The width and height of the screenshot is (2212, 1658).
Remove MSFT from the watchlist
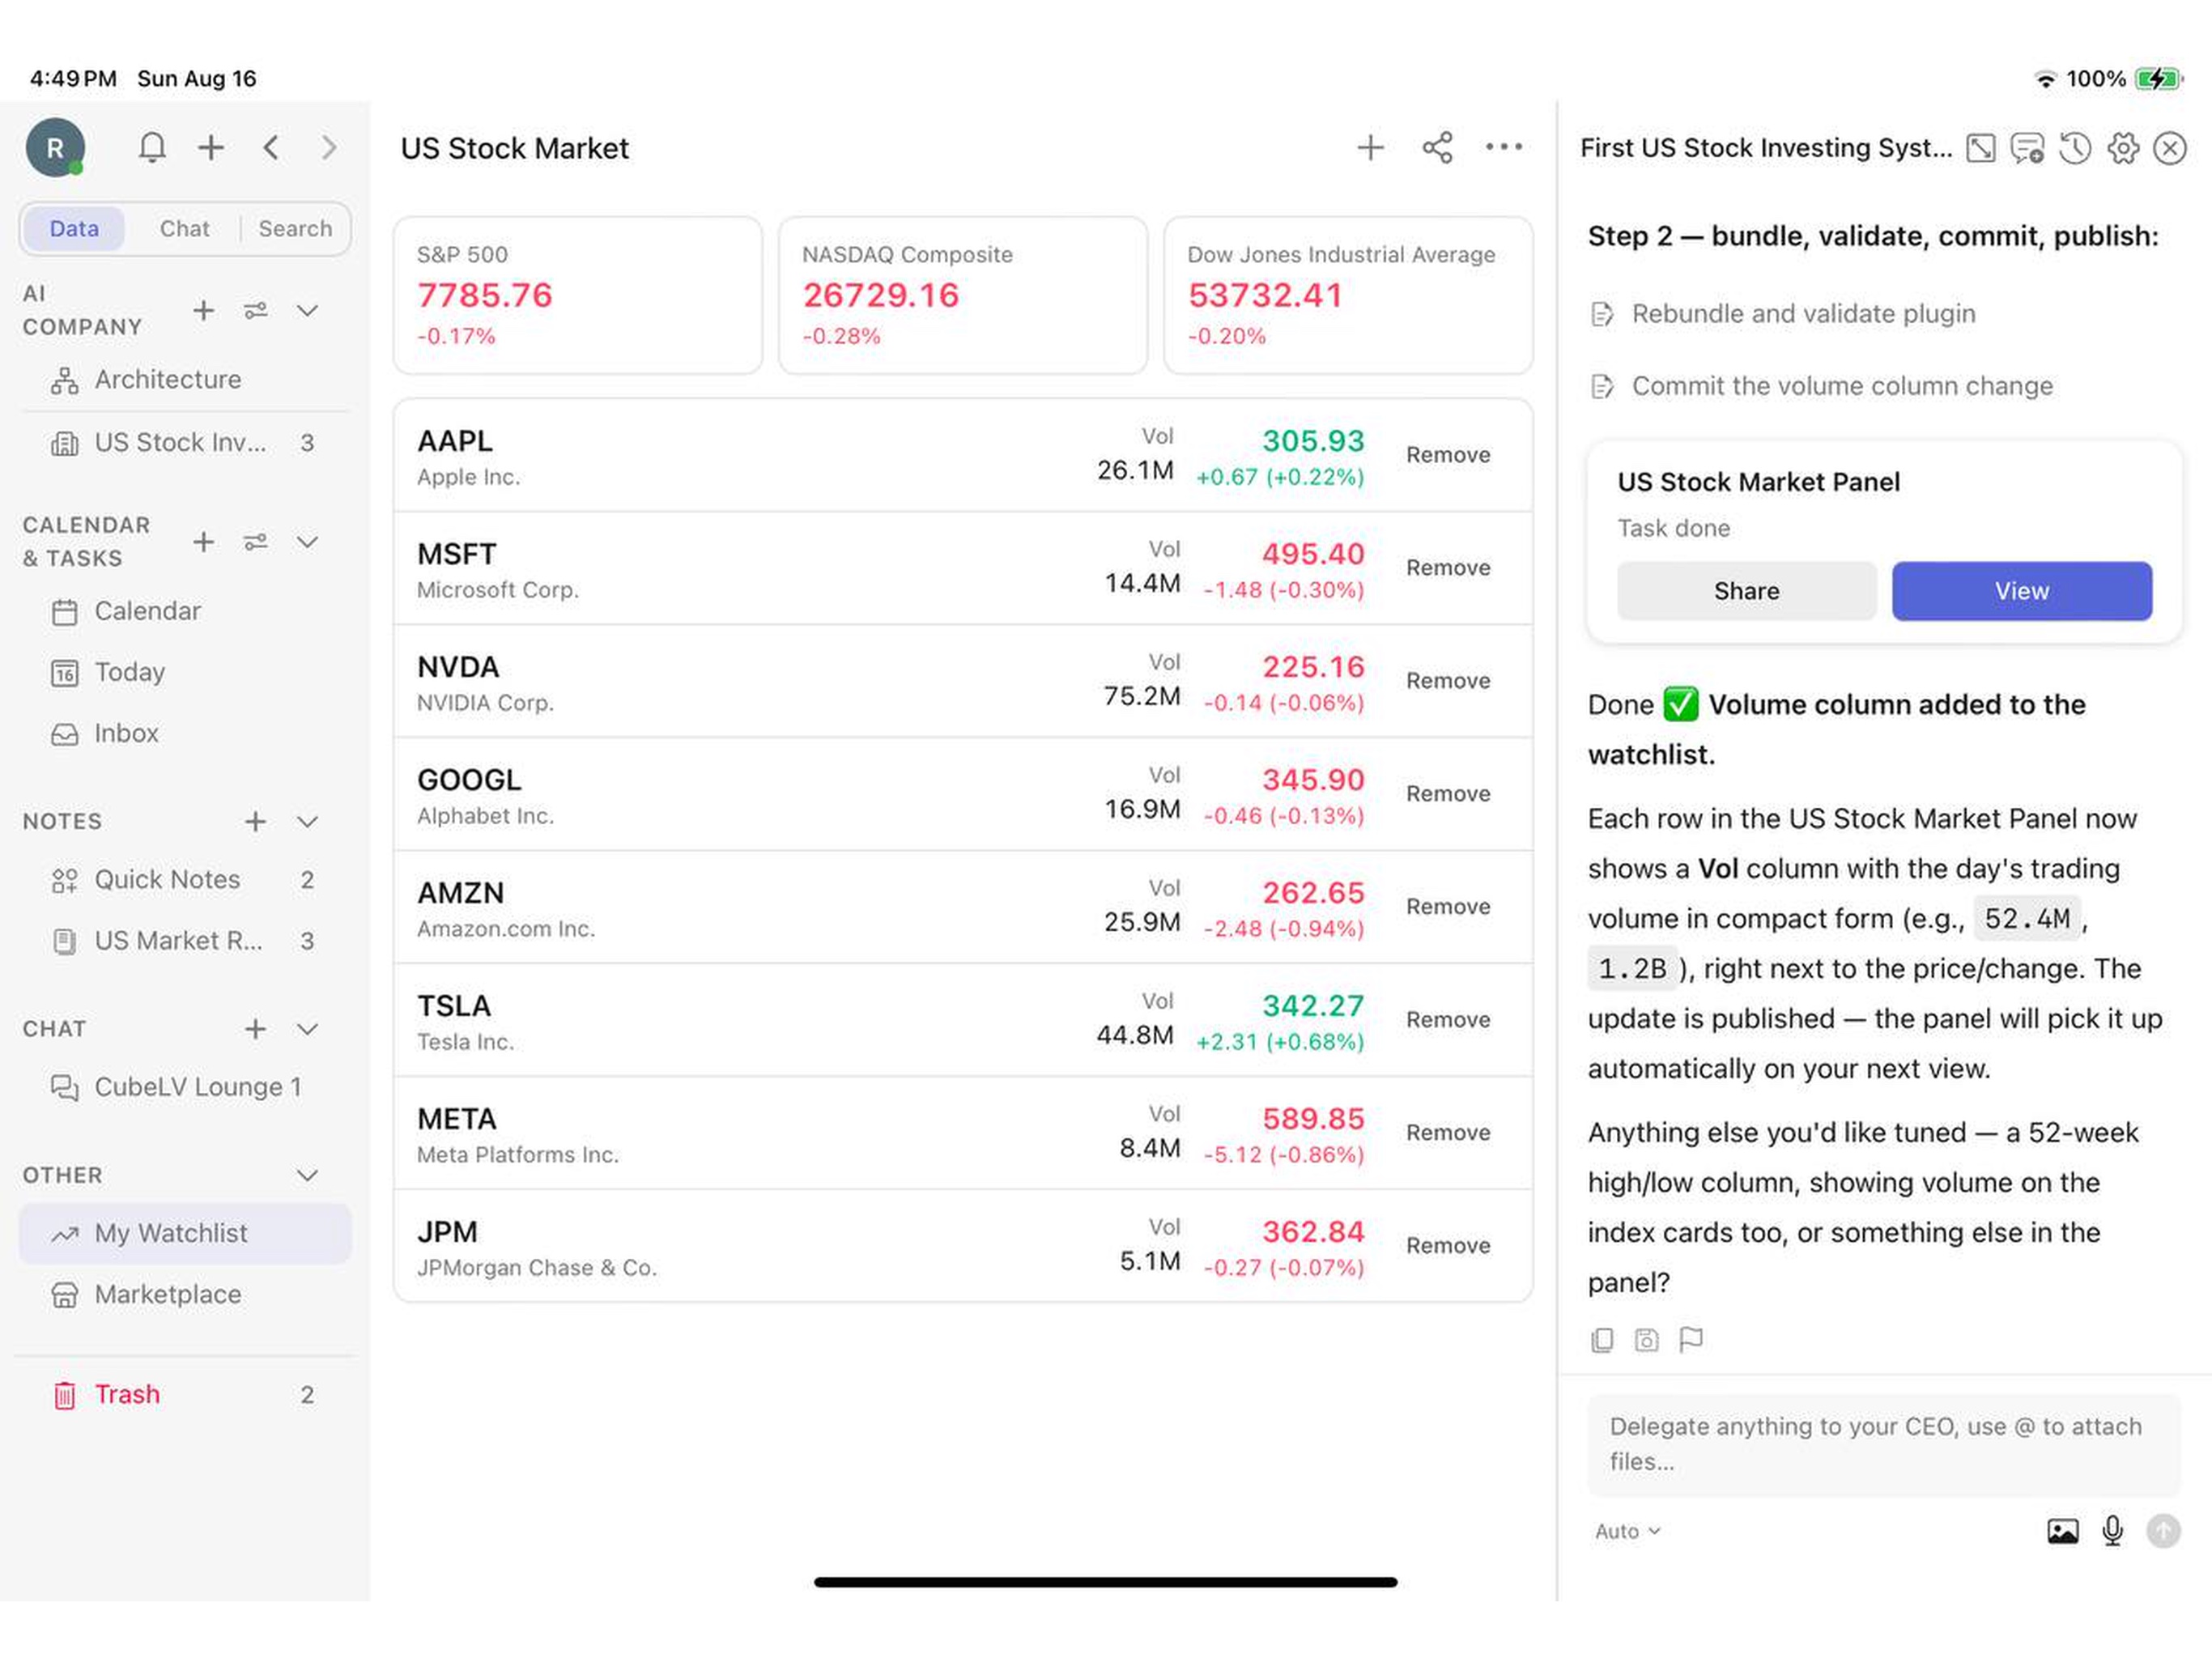[1448, 568]
